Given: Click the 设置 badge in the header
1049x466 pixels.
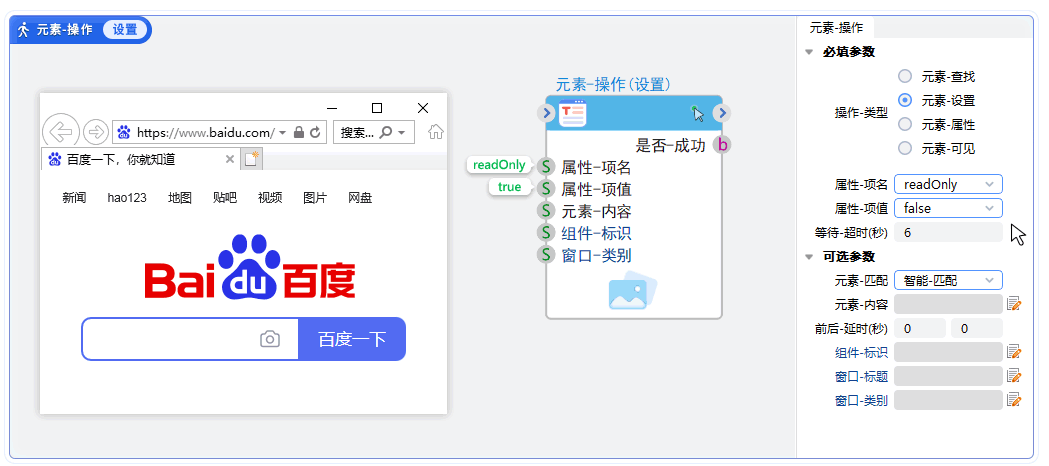Looking at the screenshot, I should point(125,29).
